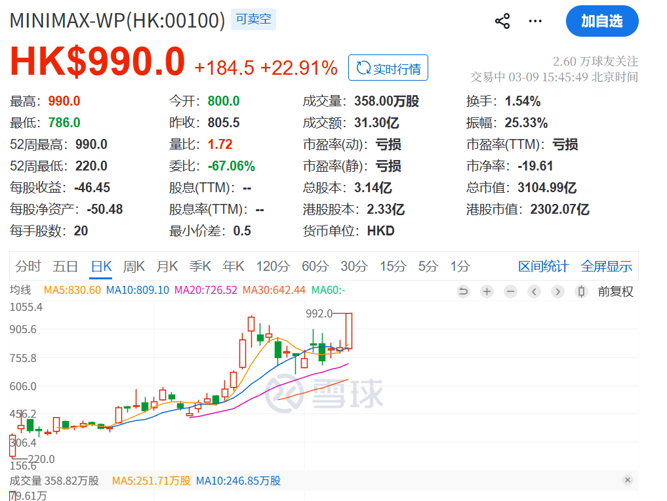
Task: Shift chart right with the right chevron
Action: pyautogui.click(x=559, y=291)
